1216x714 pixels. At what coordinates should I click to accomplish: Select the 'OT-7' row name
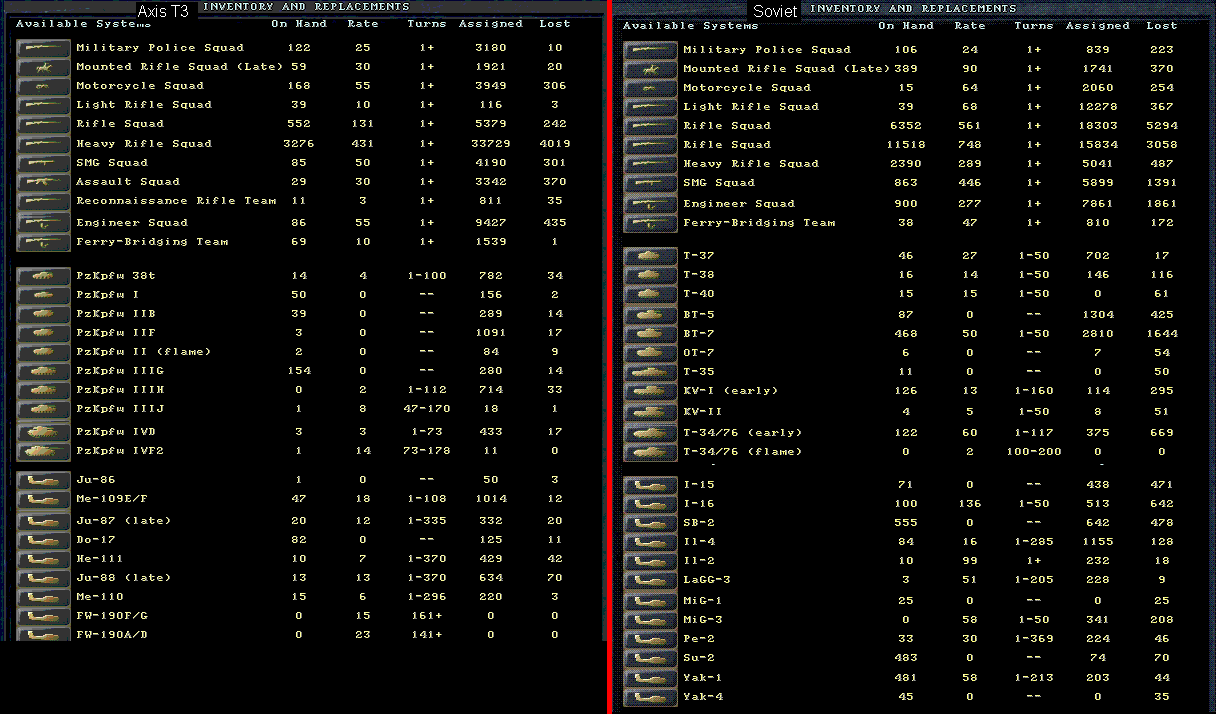point(699,353)
